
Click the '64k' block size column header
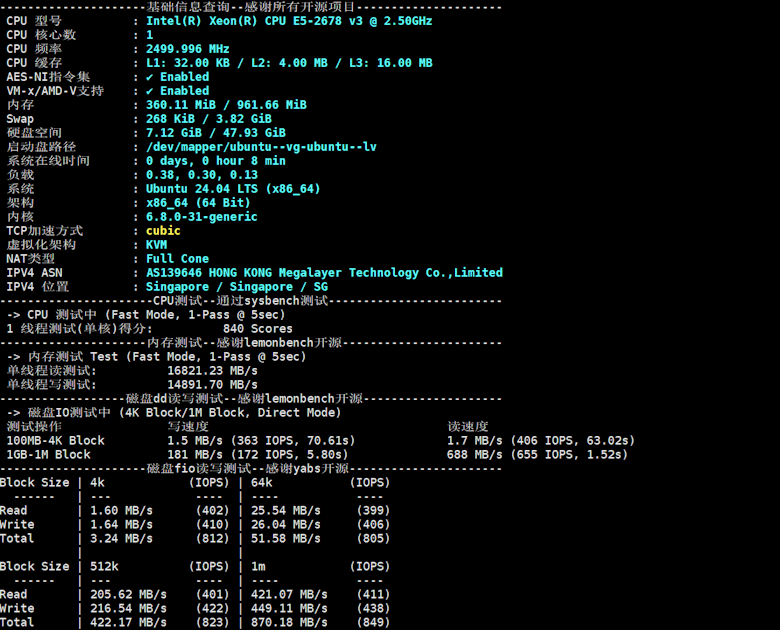click(262, 483)
